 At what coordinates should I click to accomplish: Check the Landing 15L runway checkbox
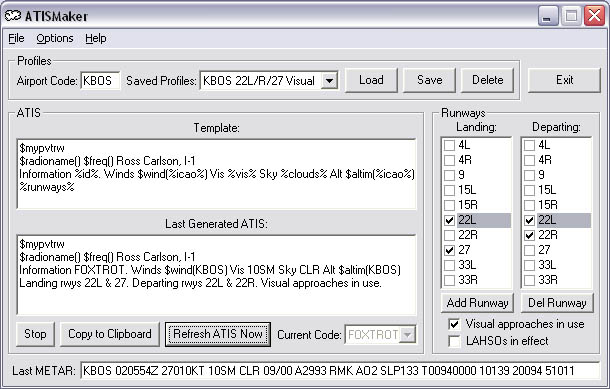click(449, 190)
